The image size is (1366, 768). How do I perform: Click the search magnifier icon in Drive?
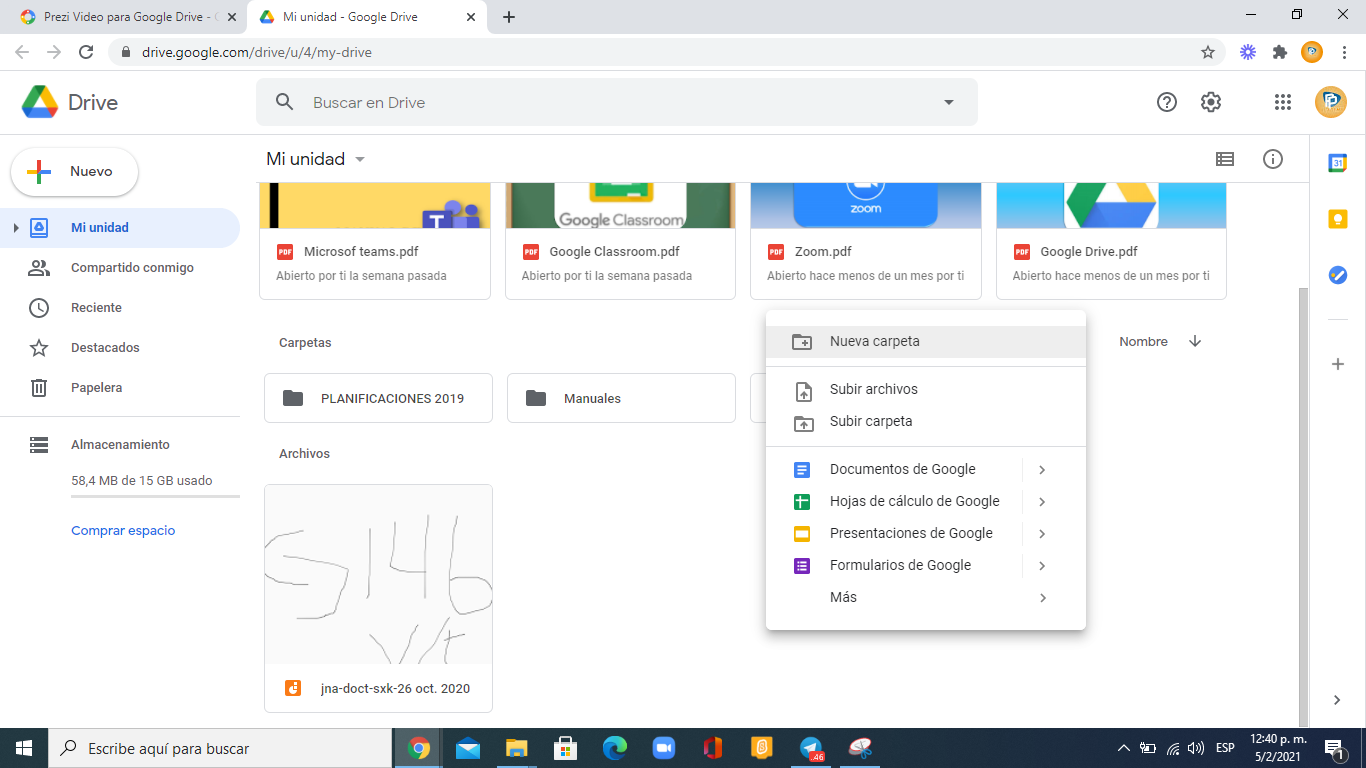coord(285,102)
